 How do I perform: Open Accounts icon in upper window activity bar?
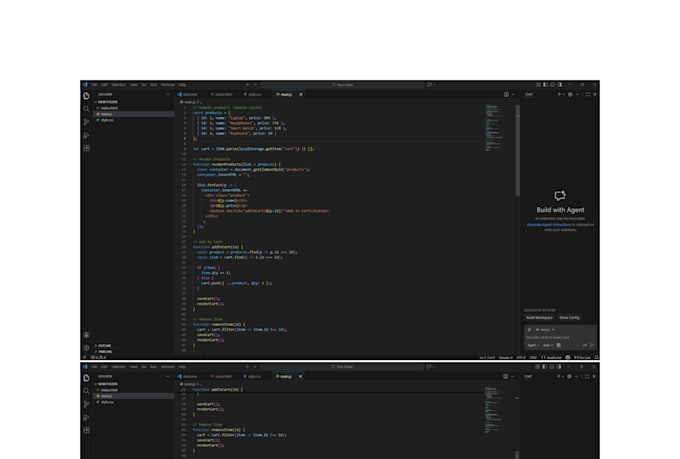click(86, 335)
